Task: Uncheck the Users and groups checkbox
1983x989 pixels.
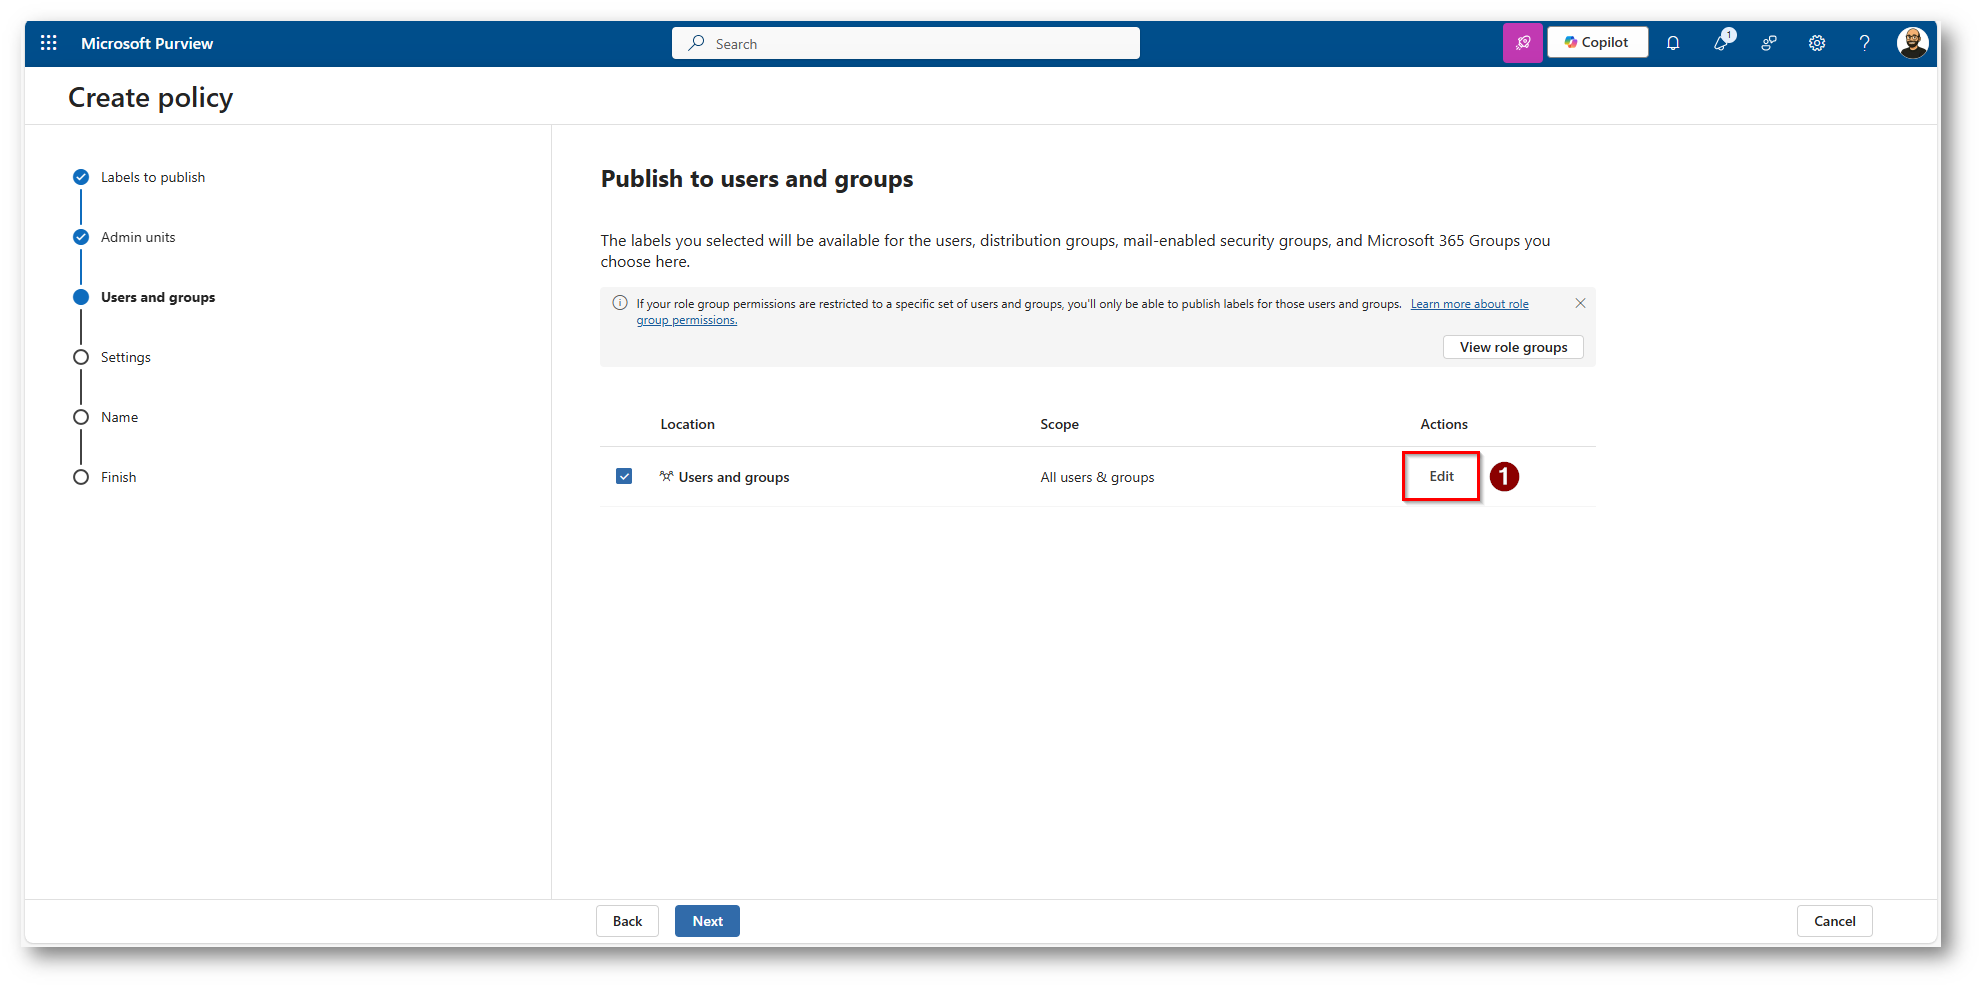Action: (x=624, y=476)
